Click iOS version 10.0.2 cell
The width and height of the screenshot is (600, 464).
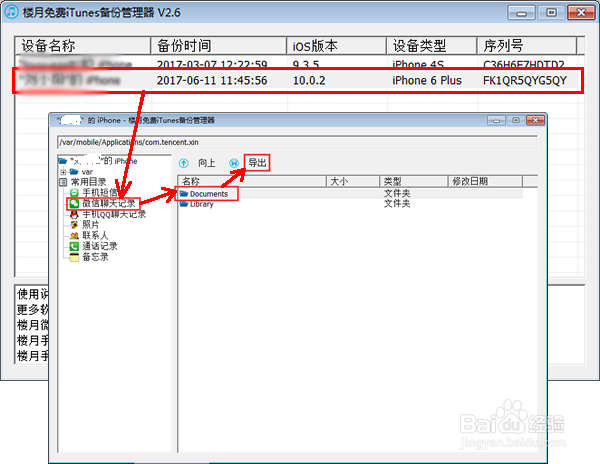click(309, 81)
